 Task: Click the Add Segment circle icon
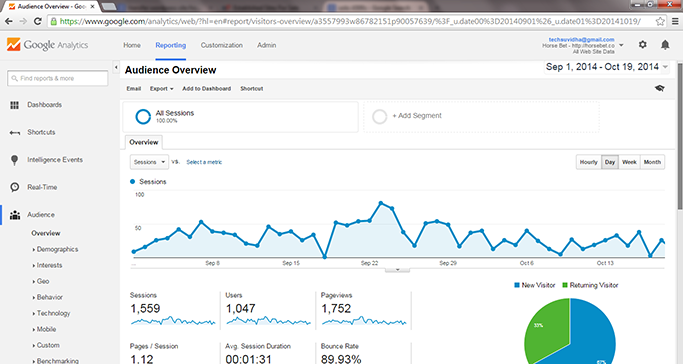point(379,117)
